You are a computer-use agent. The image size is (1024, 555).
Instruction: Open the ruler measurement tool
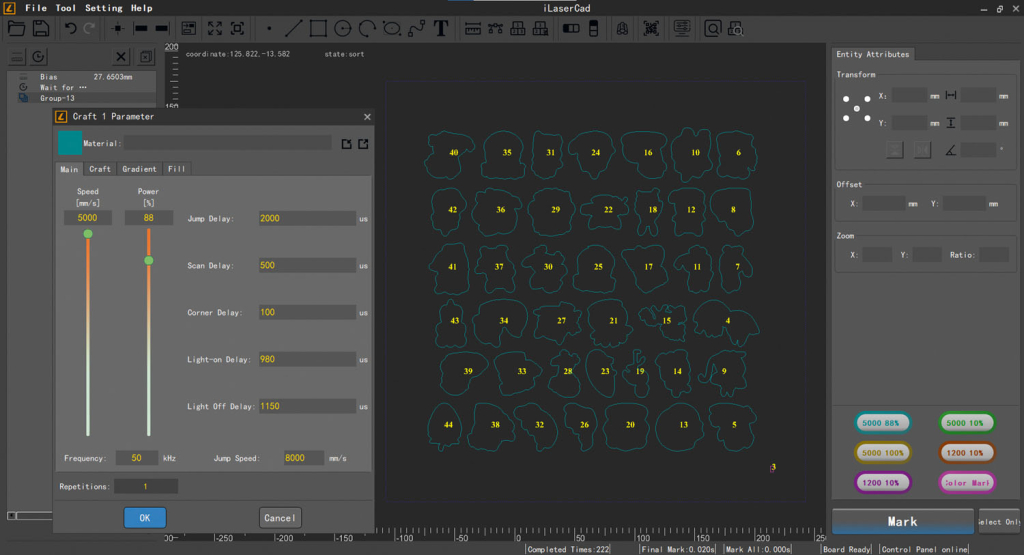click(x=473, y=28)
